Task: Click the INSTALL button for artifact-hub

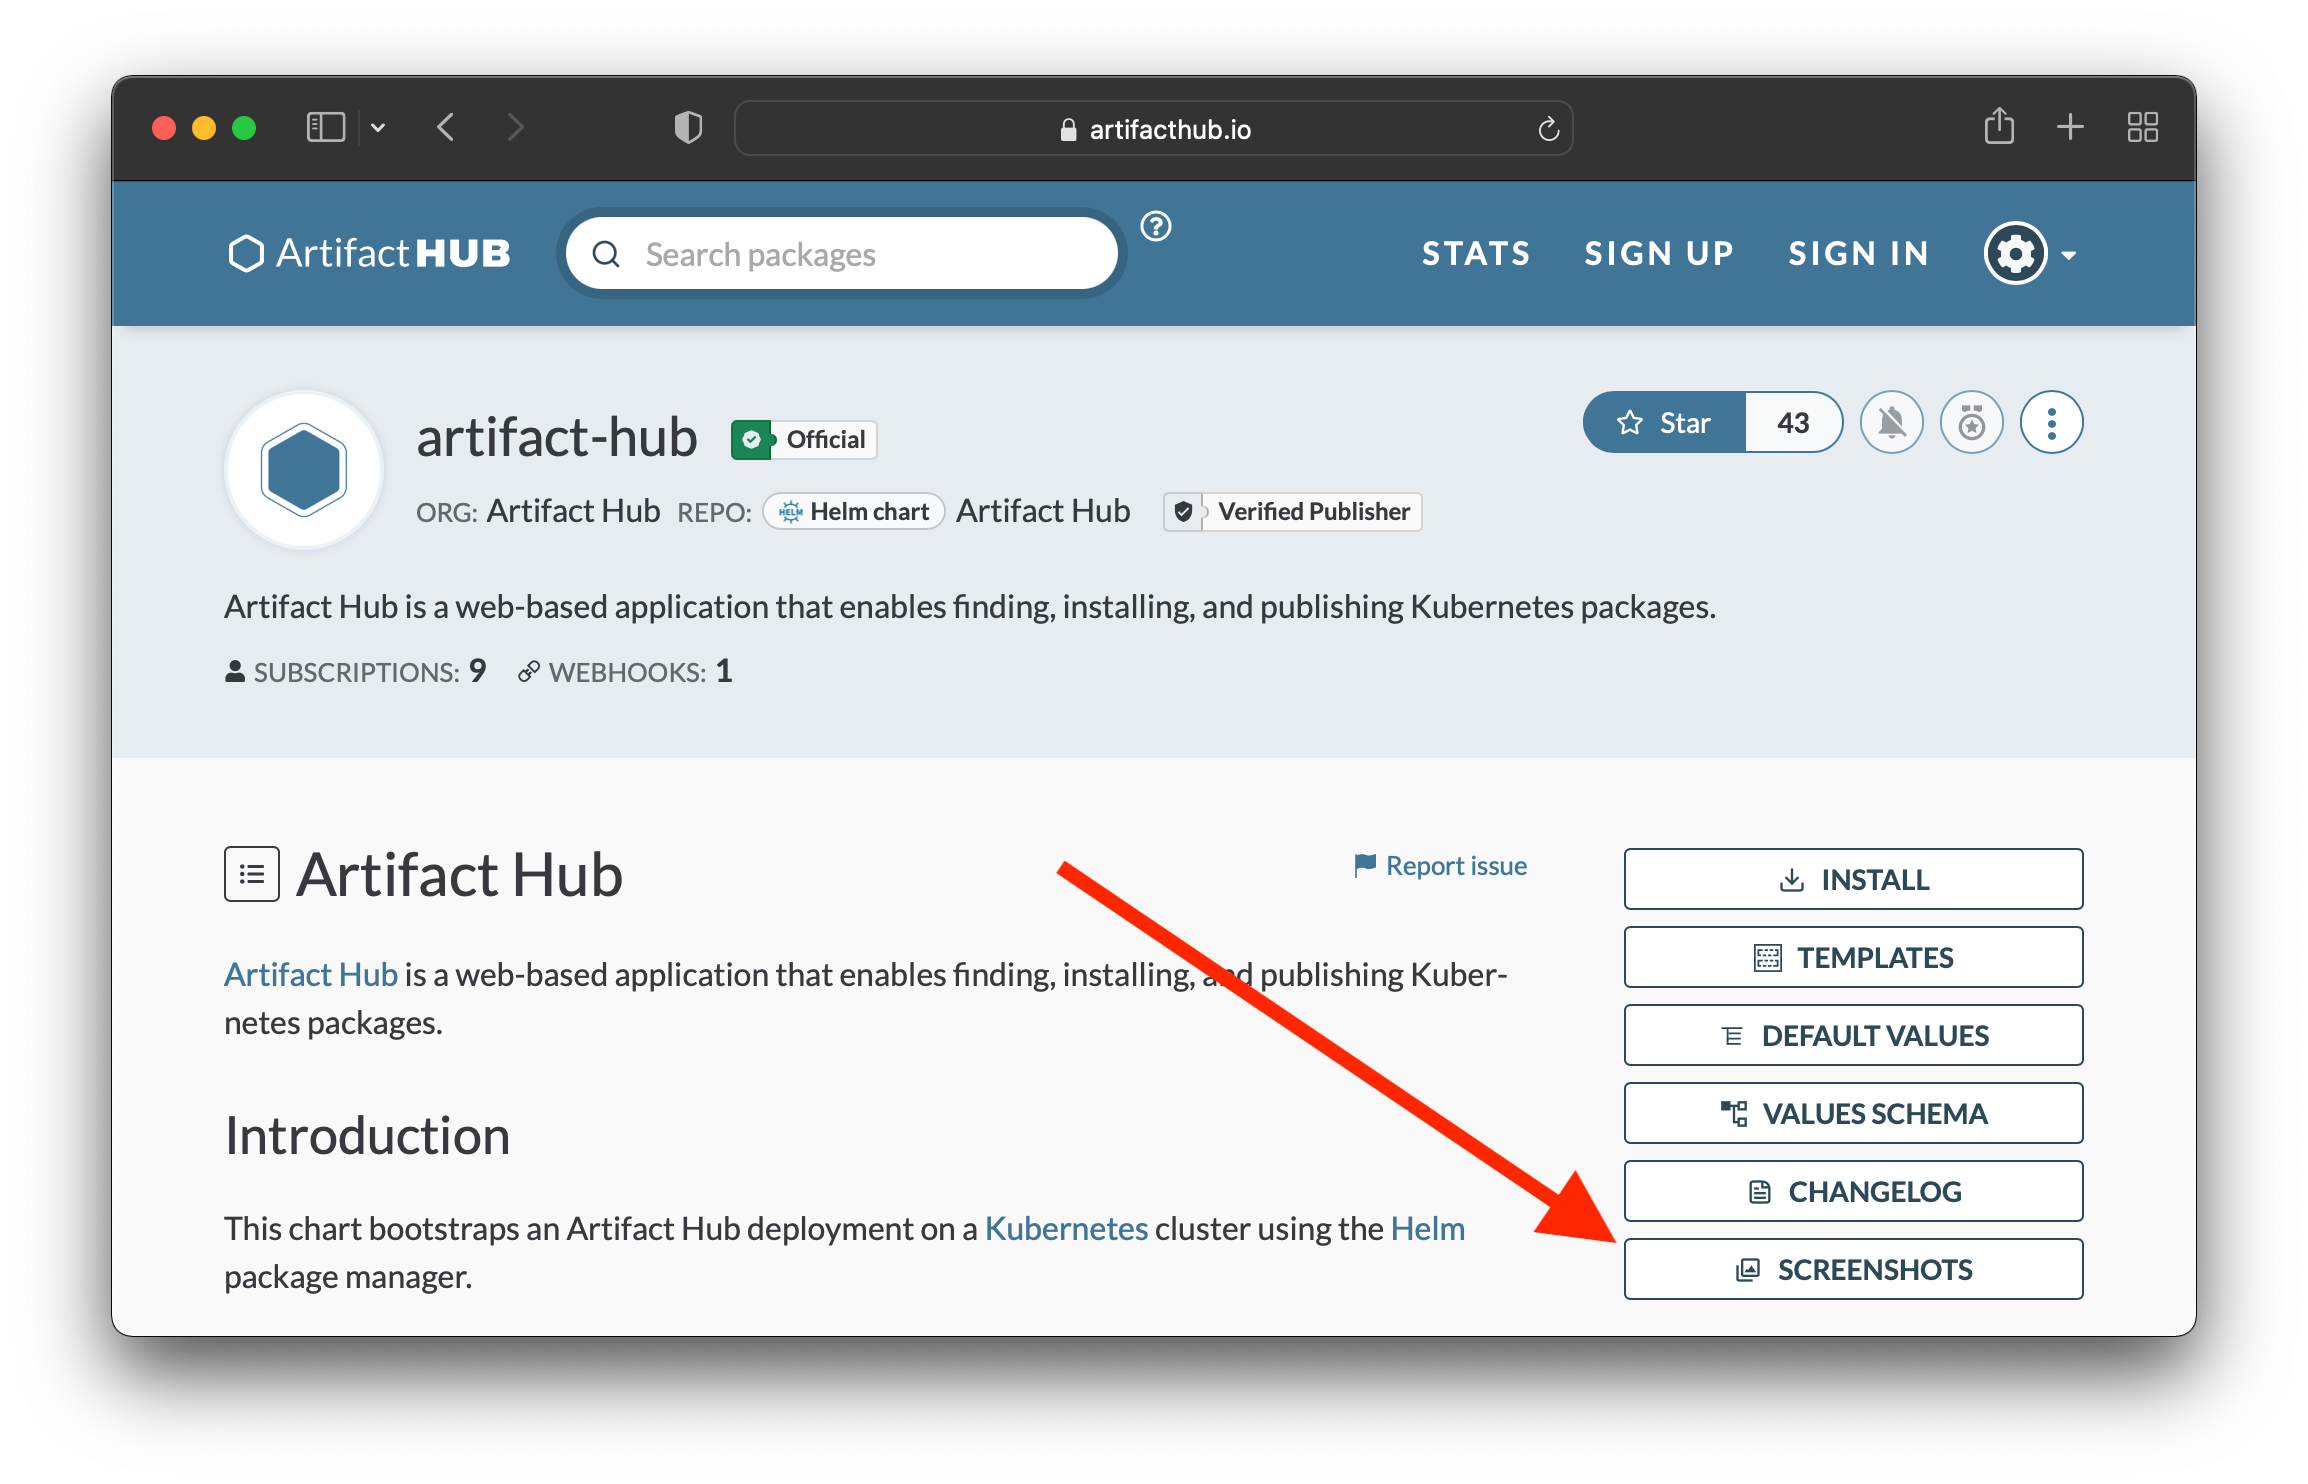Action: (1852, 877)
